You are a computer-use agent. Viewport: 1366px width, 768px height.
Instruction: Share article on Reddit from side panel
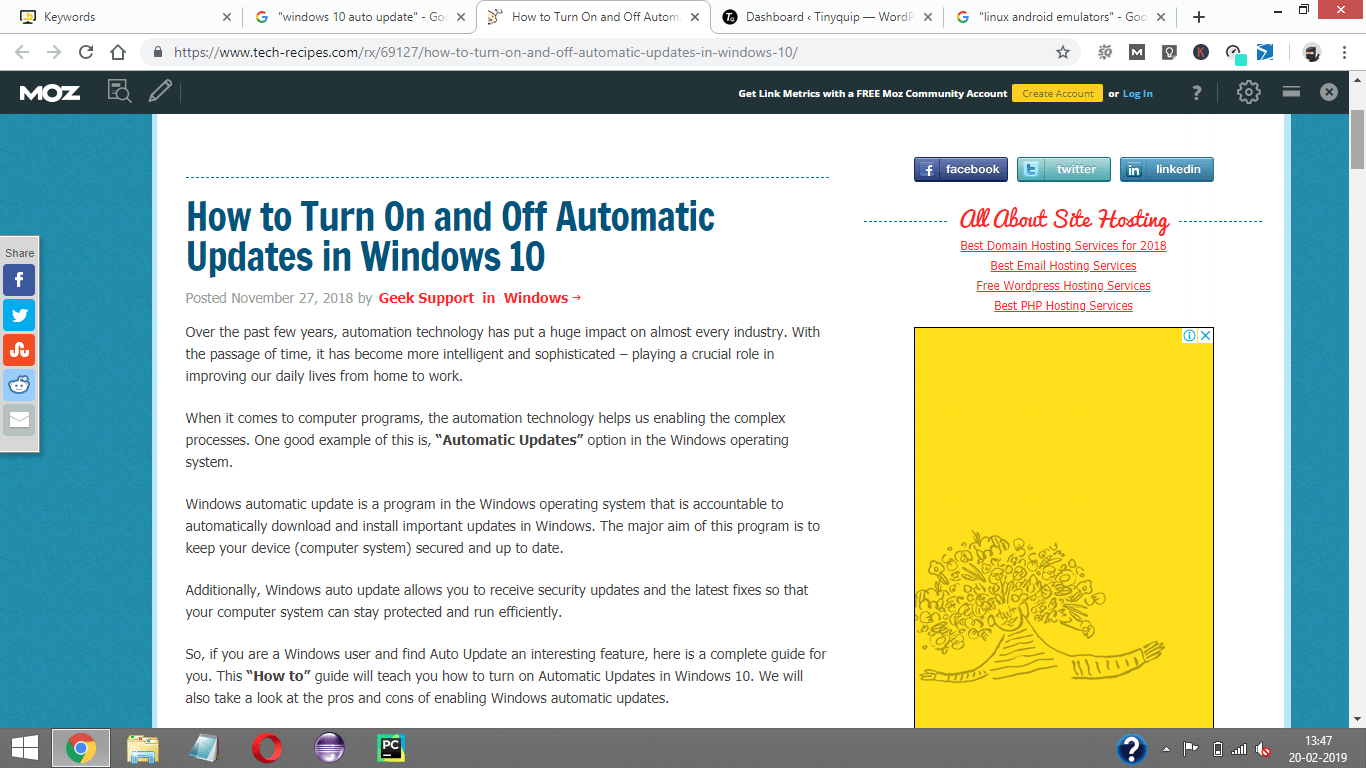[19, 384]
